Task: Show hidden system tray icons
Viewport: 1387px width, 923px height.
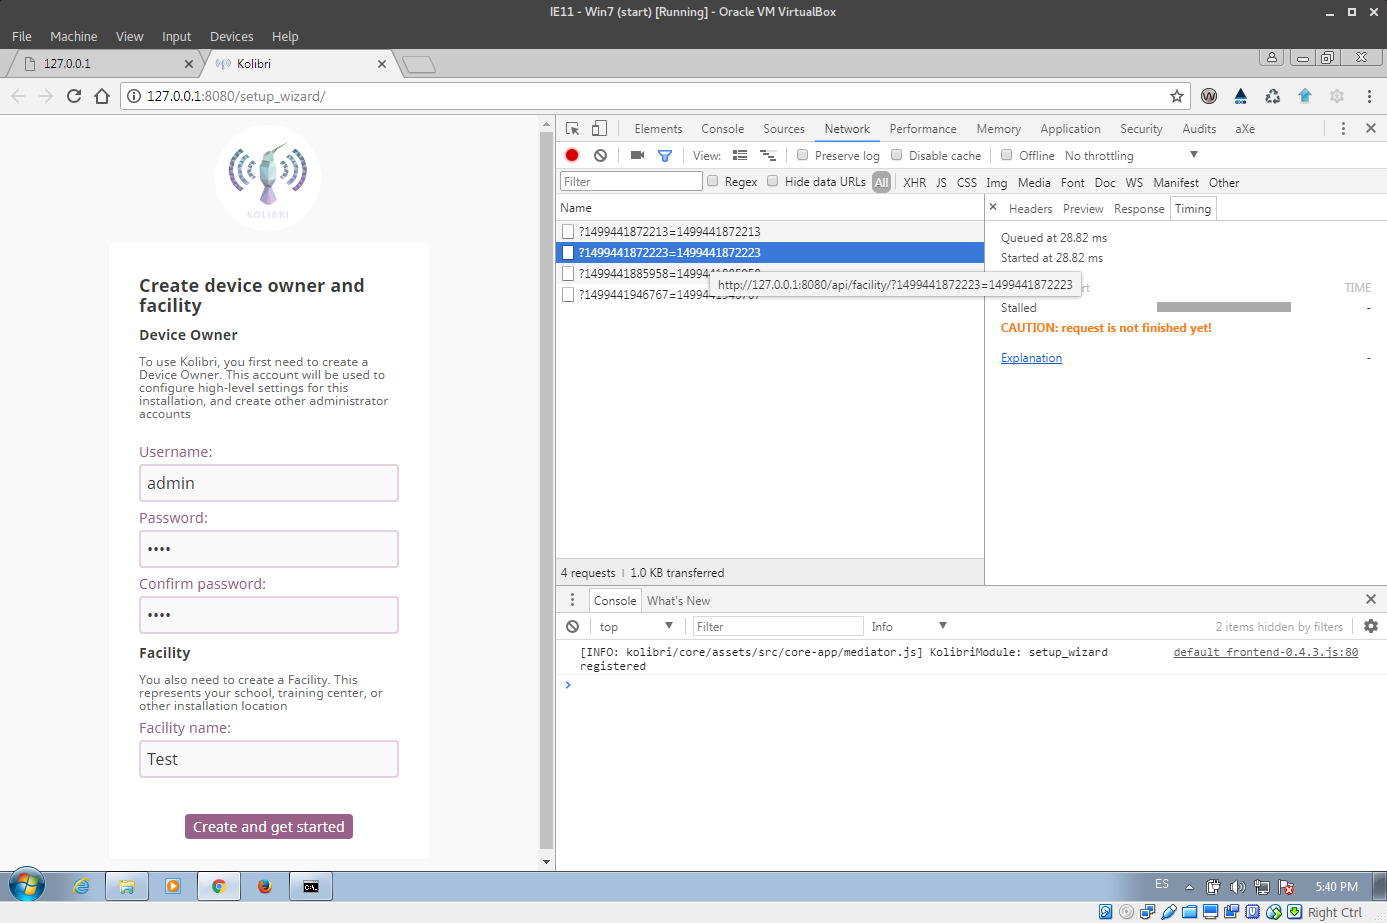Action: 1189,887
